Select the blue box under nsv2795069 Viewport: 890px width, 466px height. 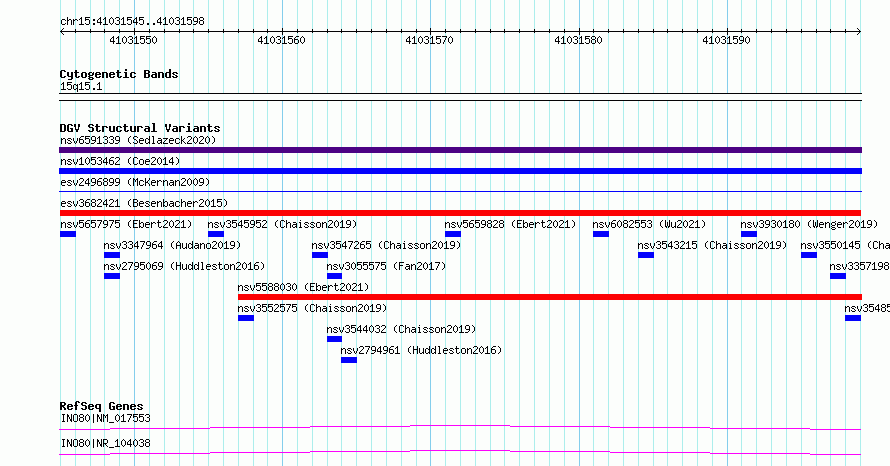(112, 276)
